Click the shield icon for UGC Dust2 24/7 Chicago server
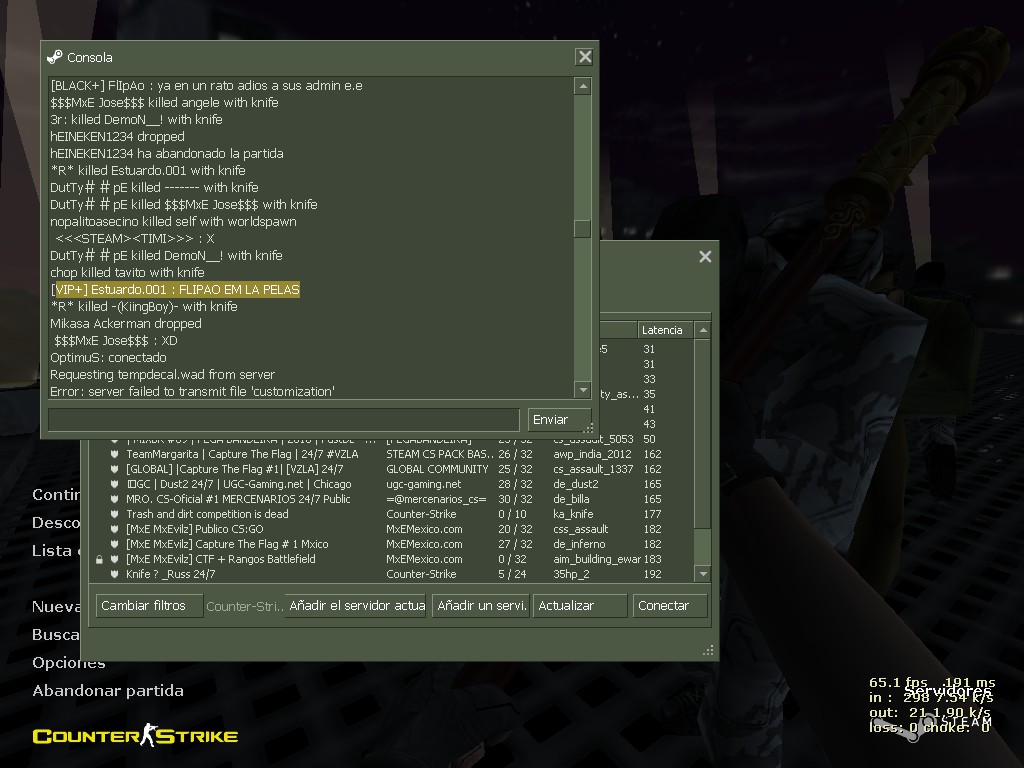The image size is (1024, 768). pyautogui.click(x=114, y=484)
